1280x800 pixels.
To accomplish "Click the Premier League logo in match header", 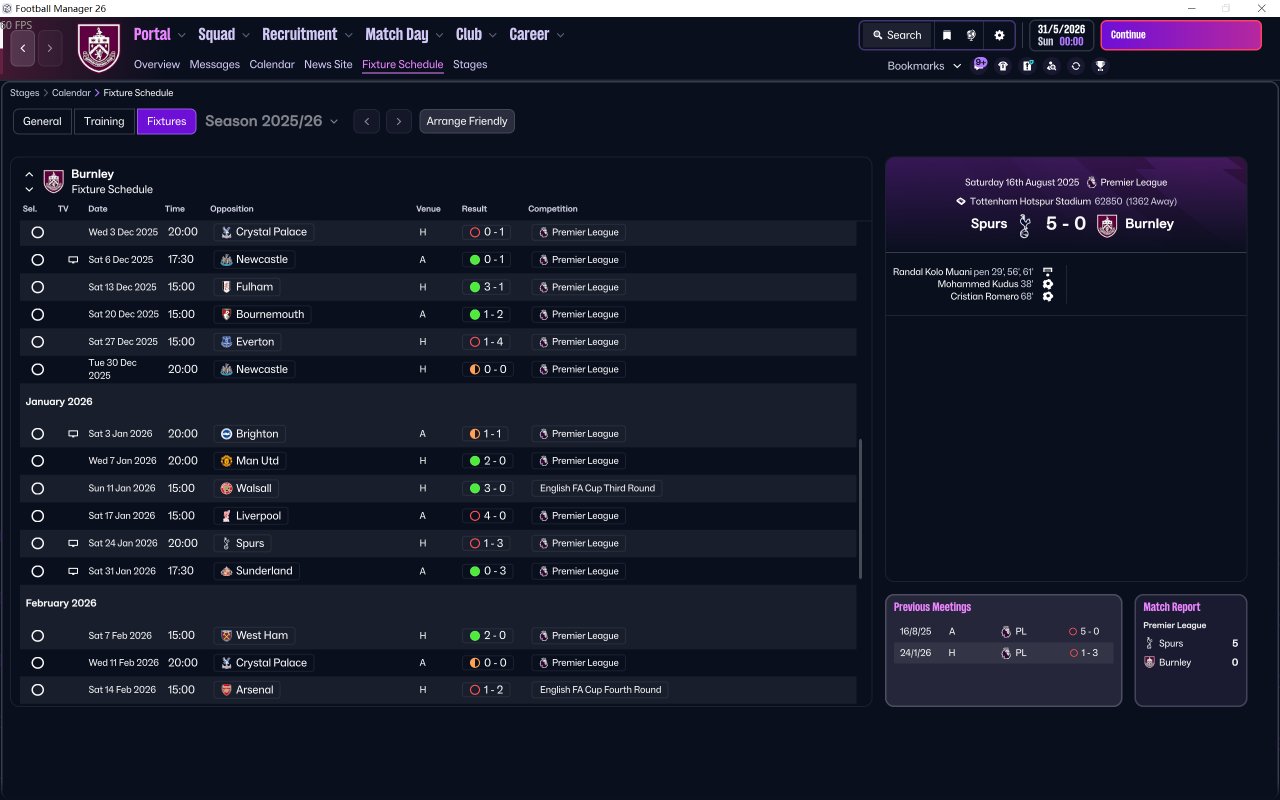I will [1091, 183].
